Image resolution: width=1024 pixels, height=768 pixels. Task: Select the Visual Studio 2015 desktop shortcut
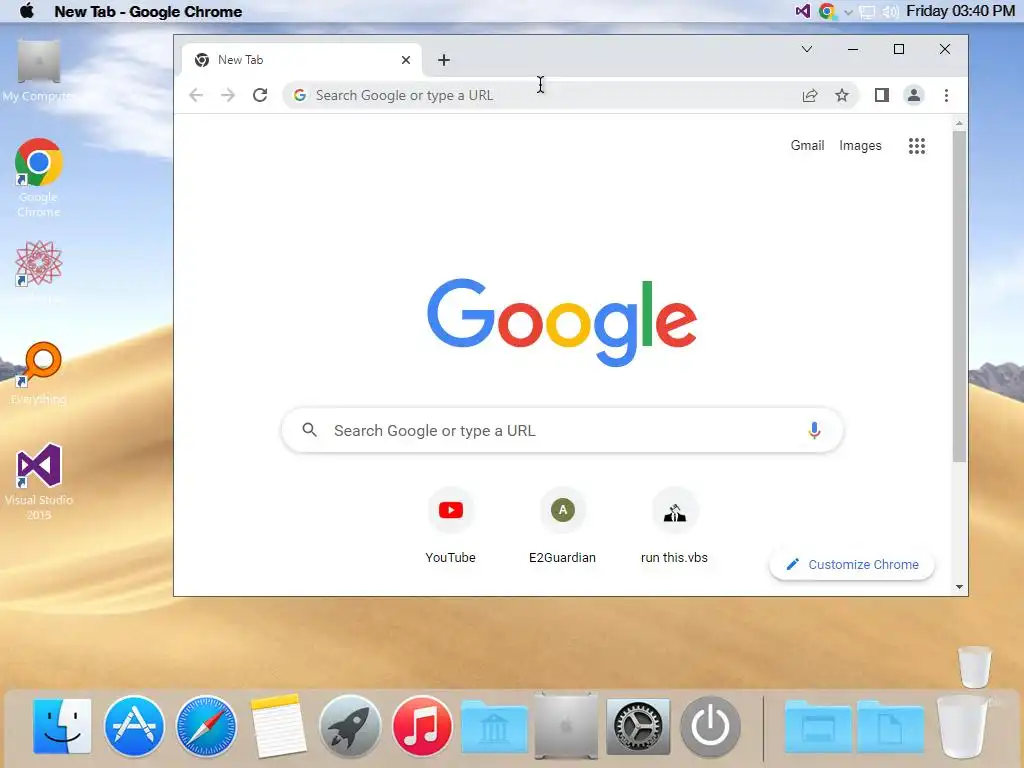coord(39,482)
